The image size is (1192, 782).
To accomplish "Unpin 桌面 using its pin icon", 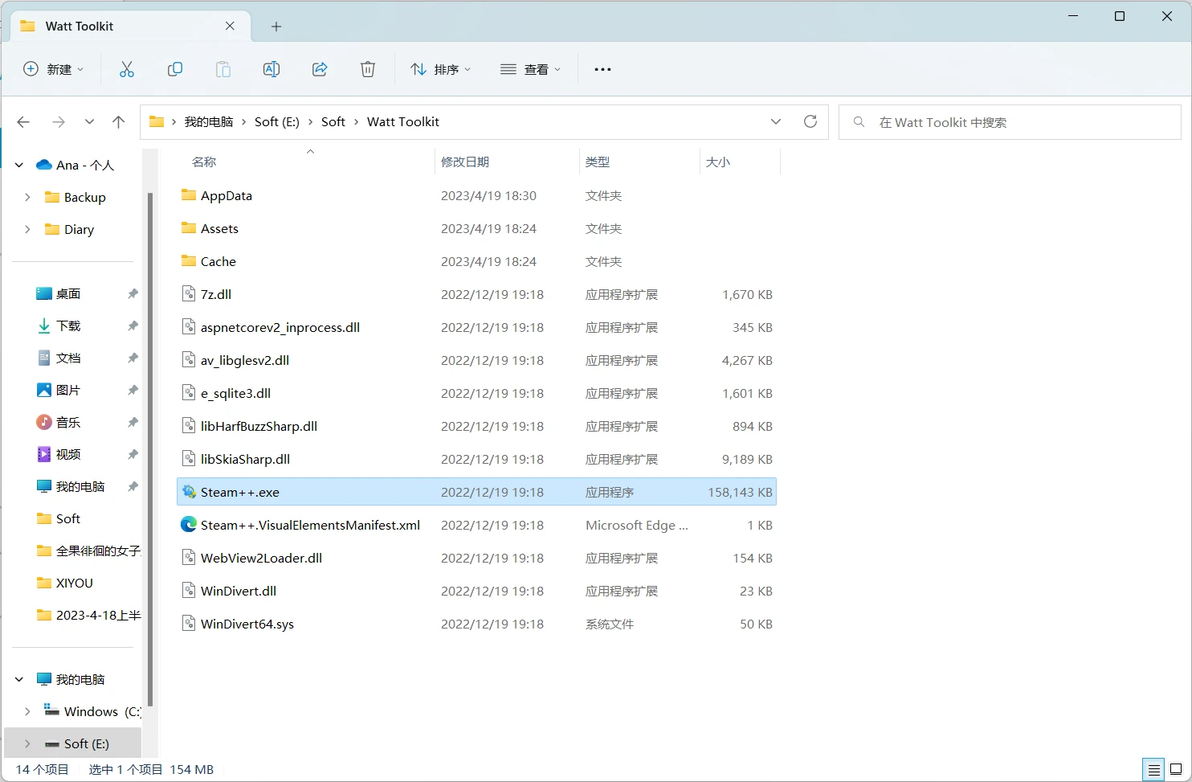I will [133, 293].
